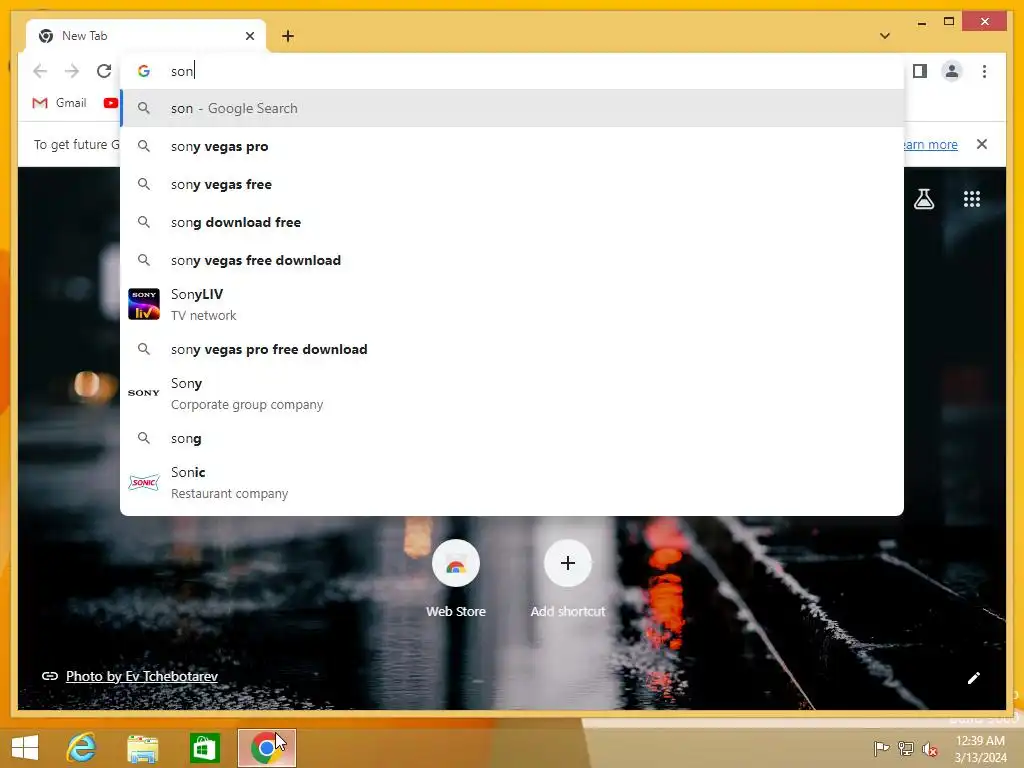Select the 'son - Google Search' suggestion

tap(512, 108)
